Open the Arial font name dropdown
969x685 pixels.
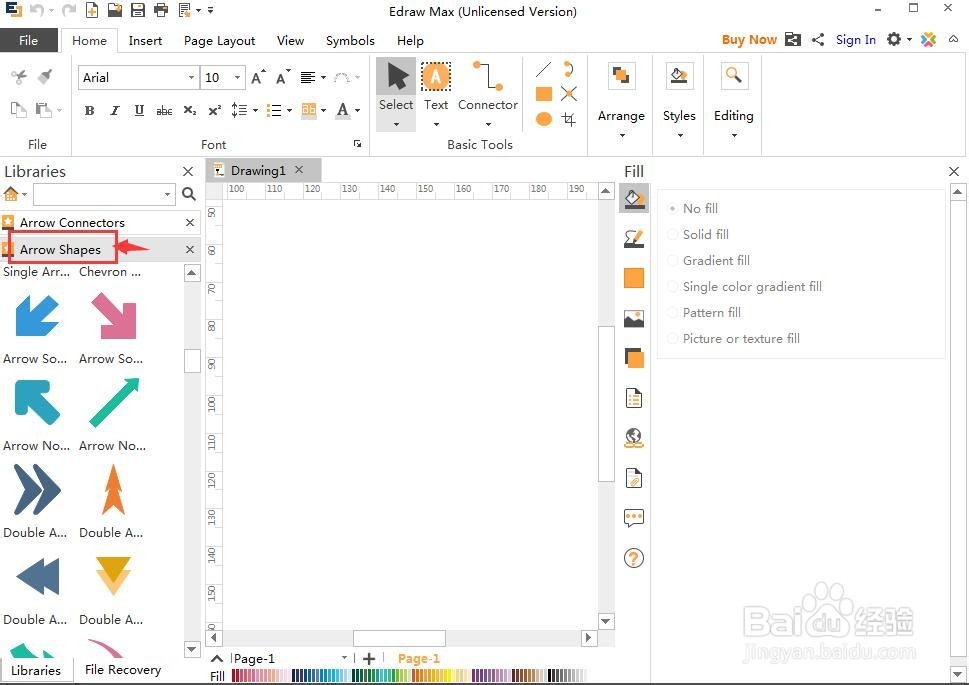(x=191, y=77)
